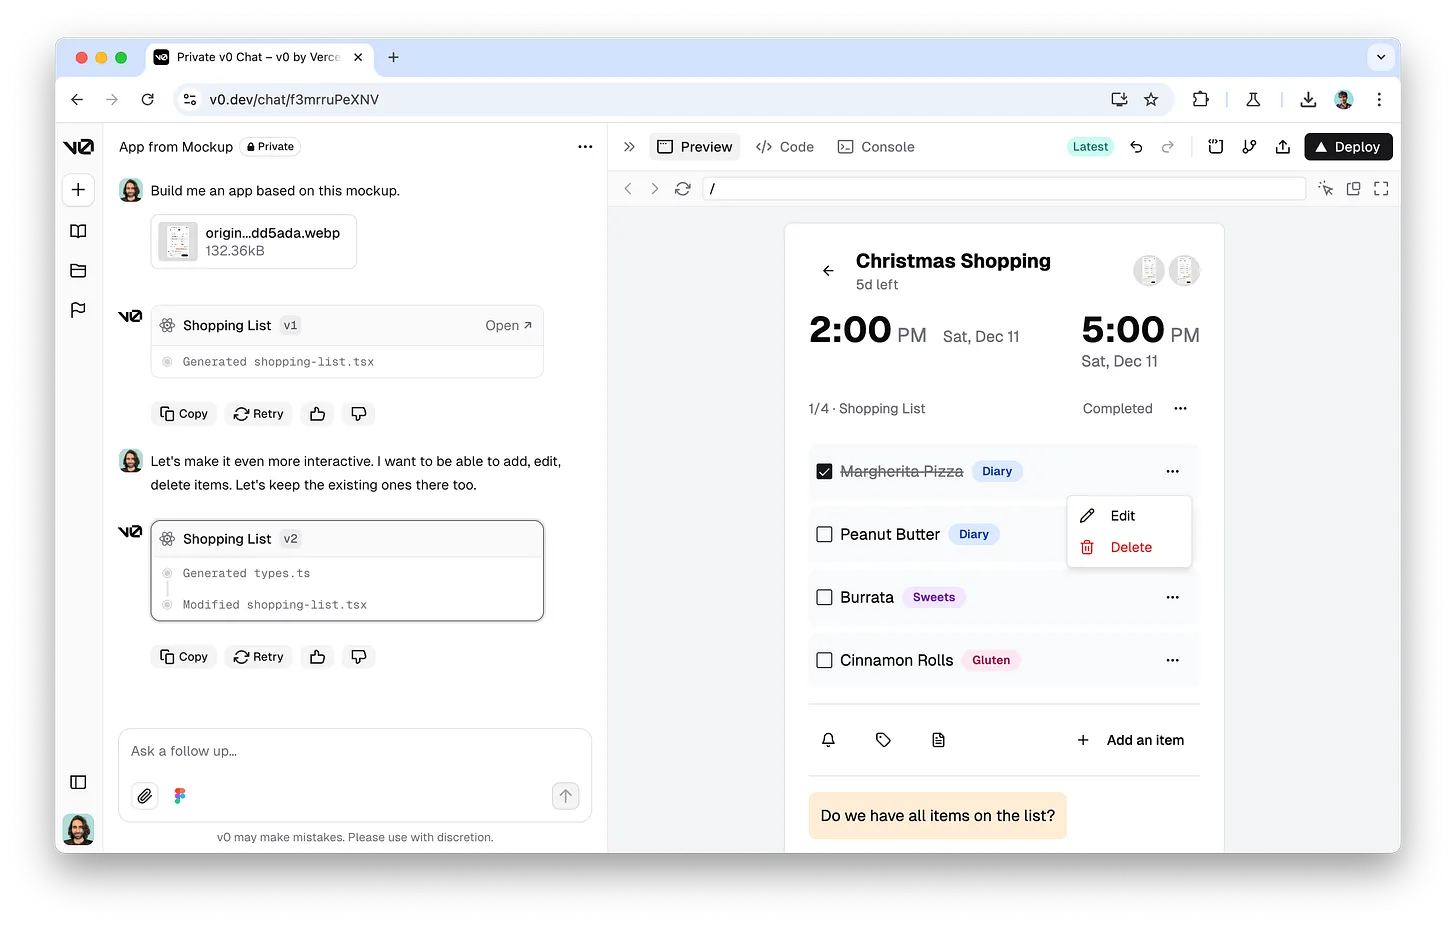Redo with the curved arrow icon
The width and height of the screenshot is (1456, 926).
point(1168,147)
